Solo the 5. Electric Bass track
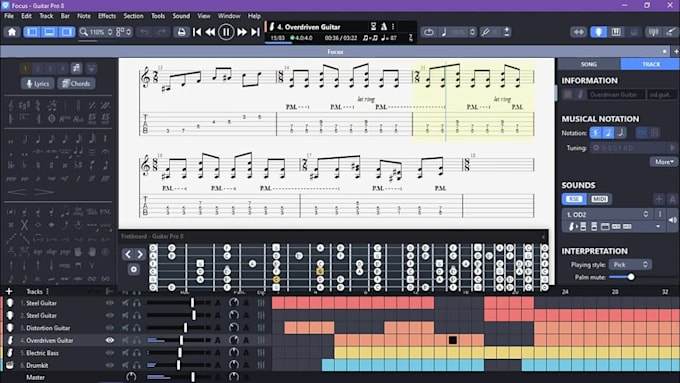 [x=137, y=353]
